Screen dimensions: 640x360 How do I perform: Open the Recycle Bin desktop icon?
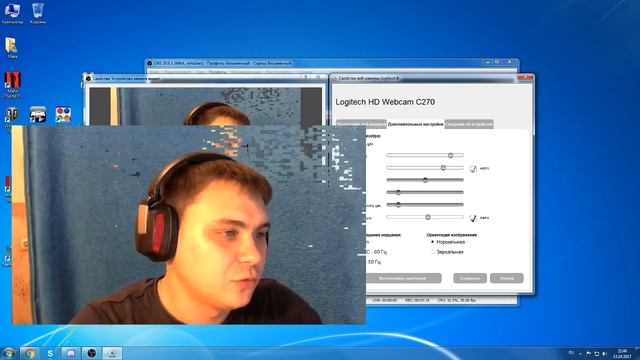pyautogui.click(x=38, y=13)
